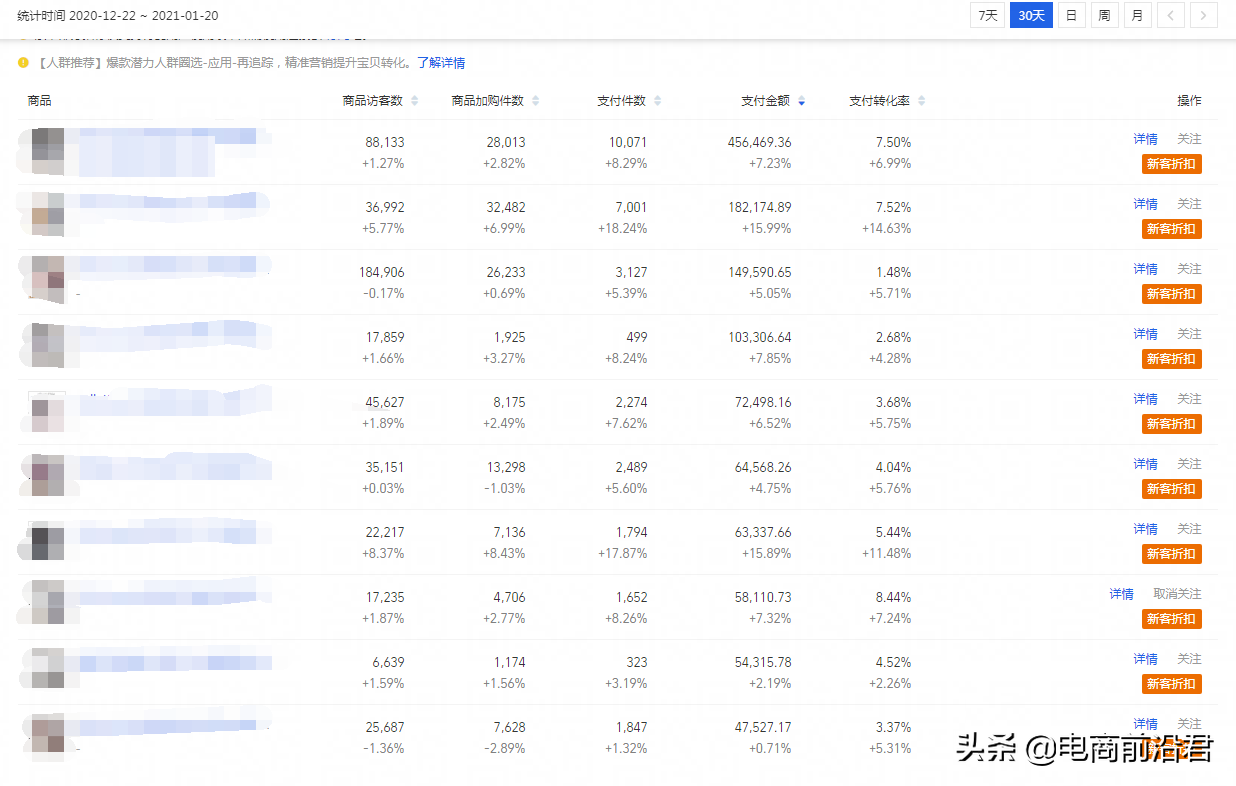This screenshot has width=1236, height=786.
Task: Open 详情 for row with 58,110.73
Action: click(1122, 594)
